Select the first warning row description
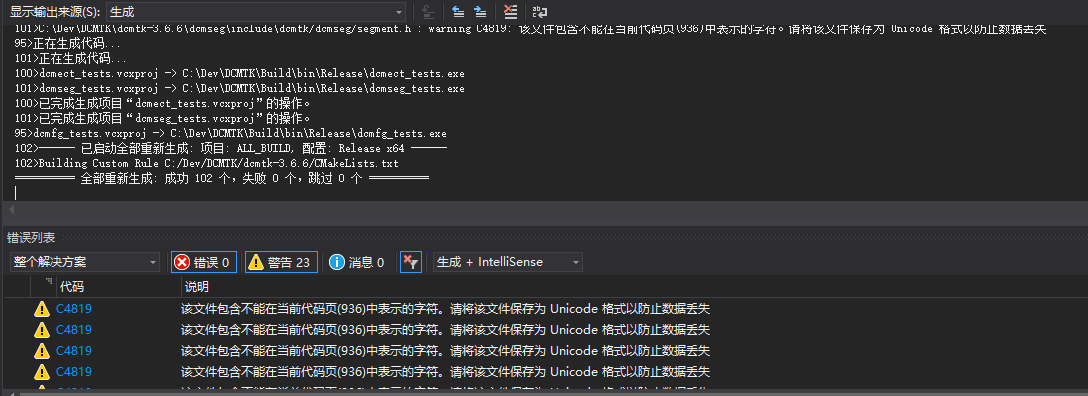The height and width of the screenshot is (396, 1088). (445, 309)
